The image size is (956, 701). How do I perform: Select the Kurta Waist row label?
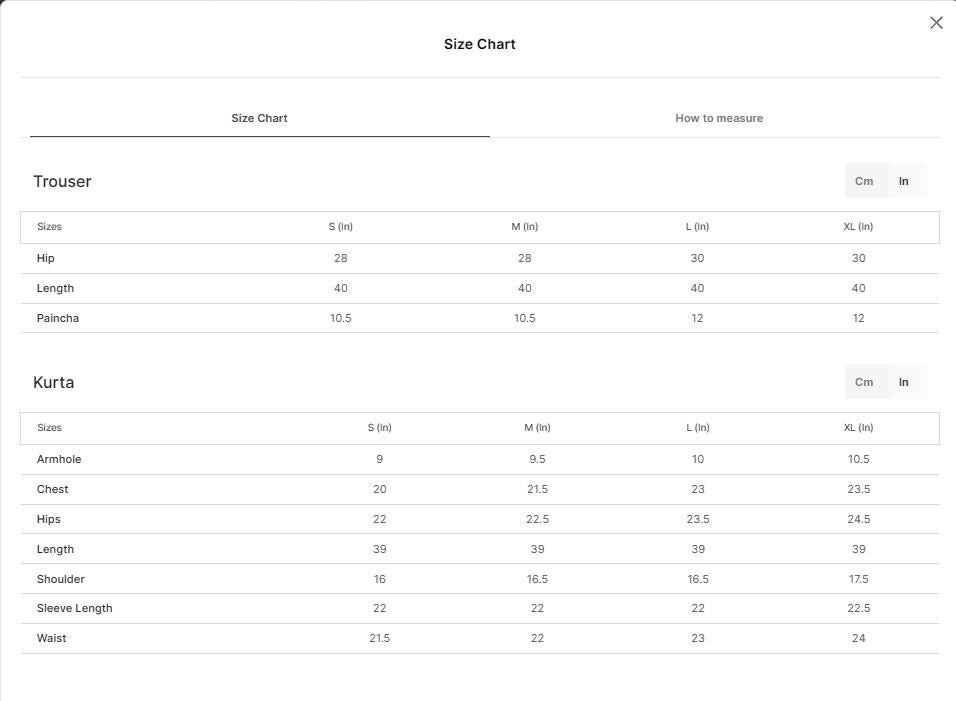[51, 638]
